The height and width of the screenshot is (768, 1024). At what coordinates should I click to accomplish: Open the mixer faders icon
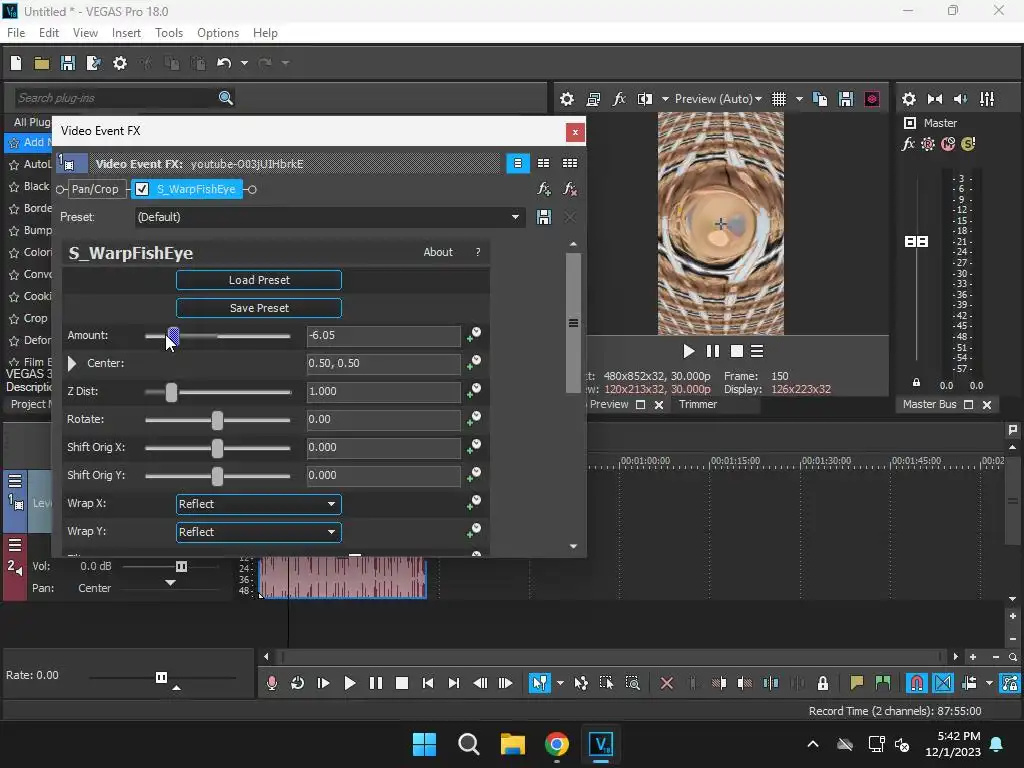pos(987,99)
